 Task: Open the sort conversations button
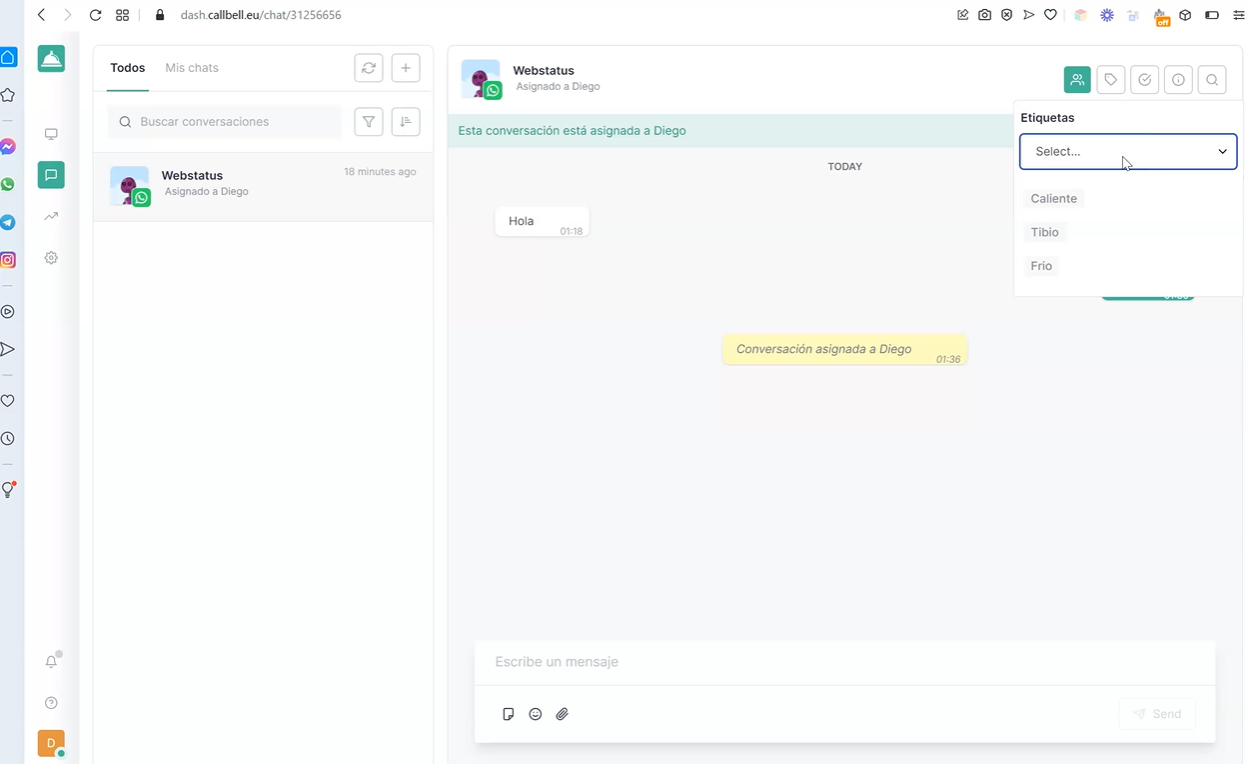(405, 122)
